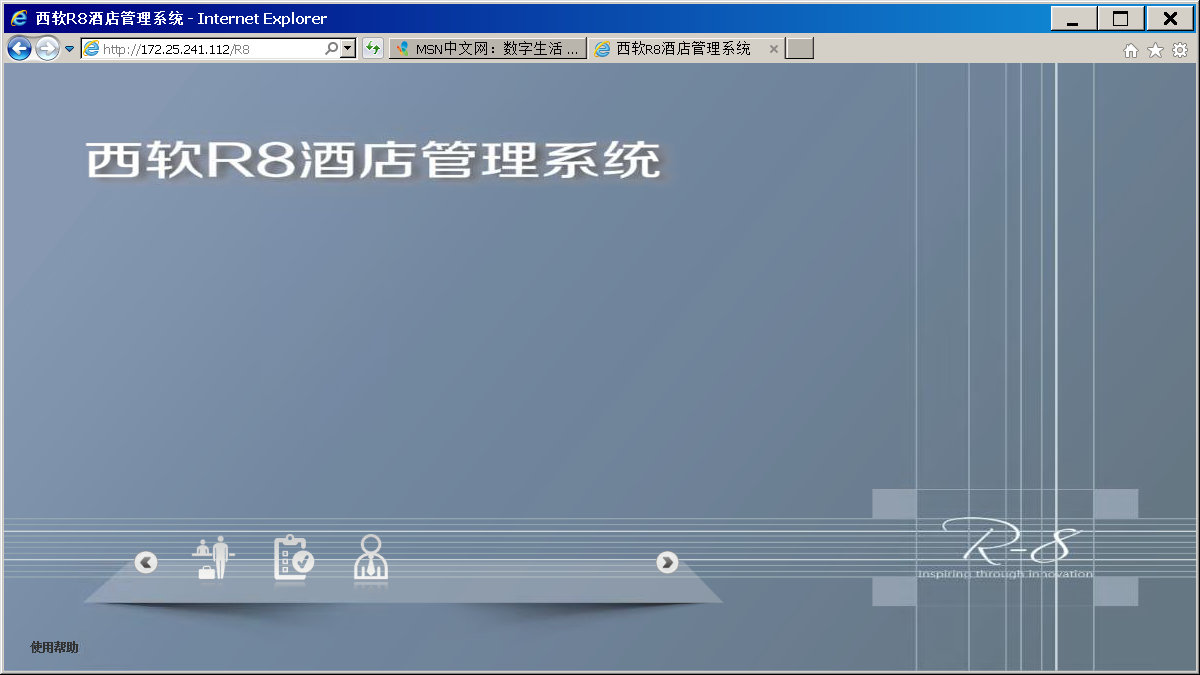
Task: Maximize the Internet Explorer window
Action: pyautogui.click(x=1121, y=18)
